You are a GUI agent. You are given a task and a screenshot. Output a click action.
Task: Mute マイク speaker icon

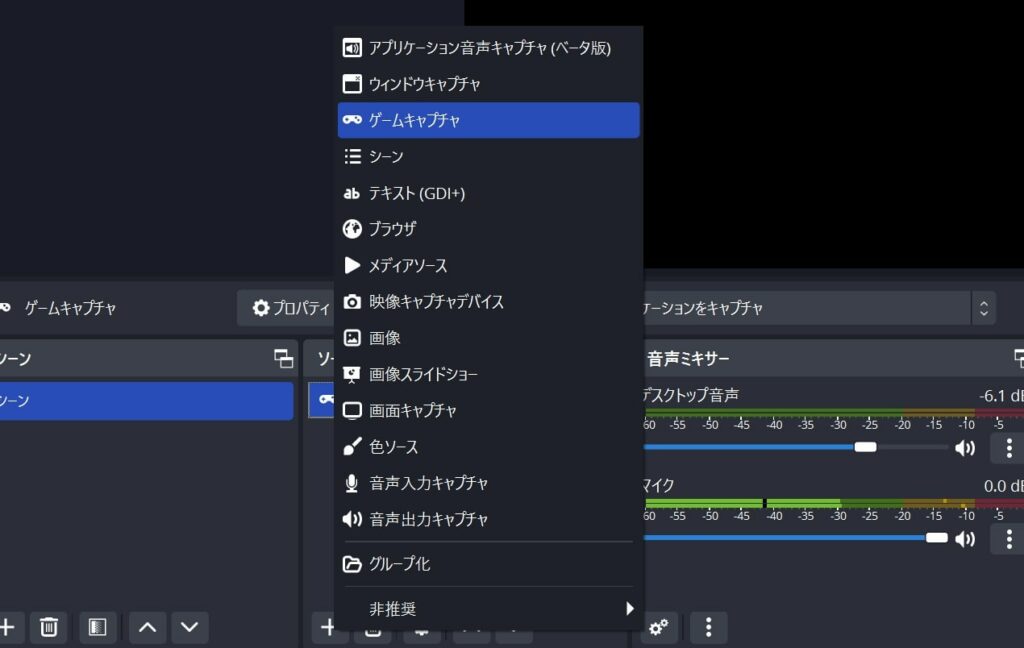click(x=965, y=538)
